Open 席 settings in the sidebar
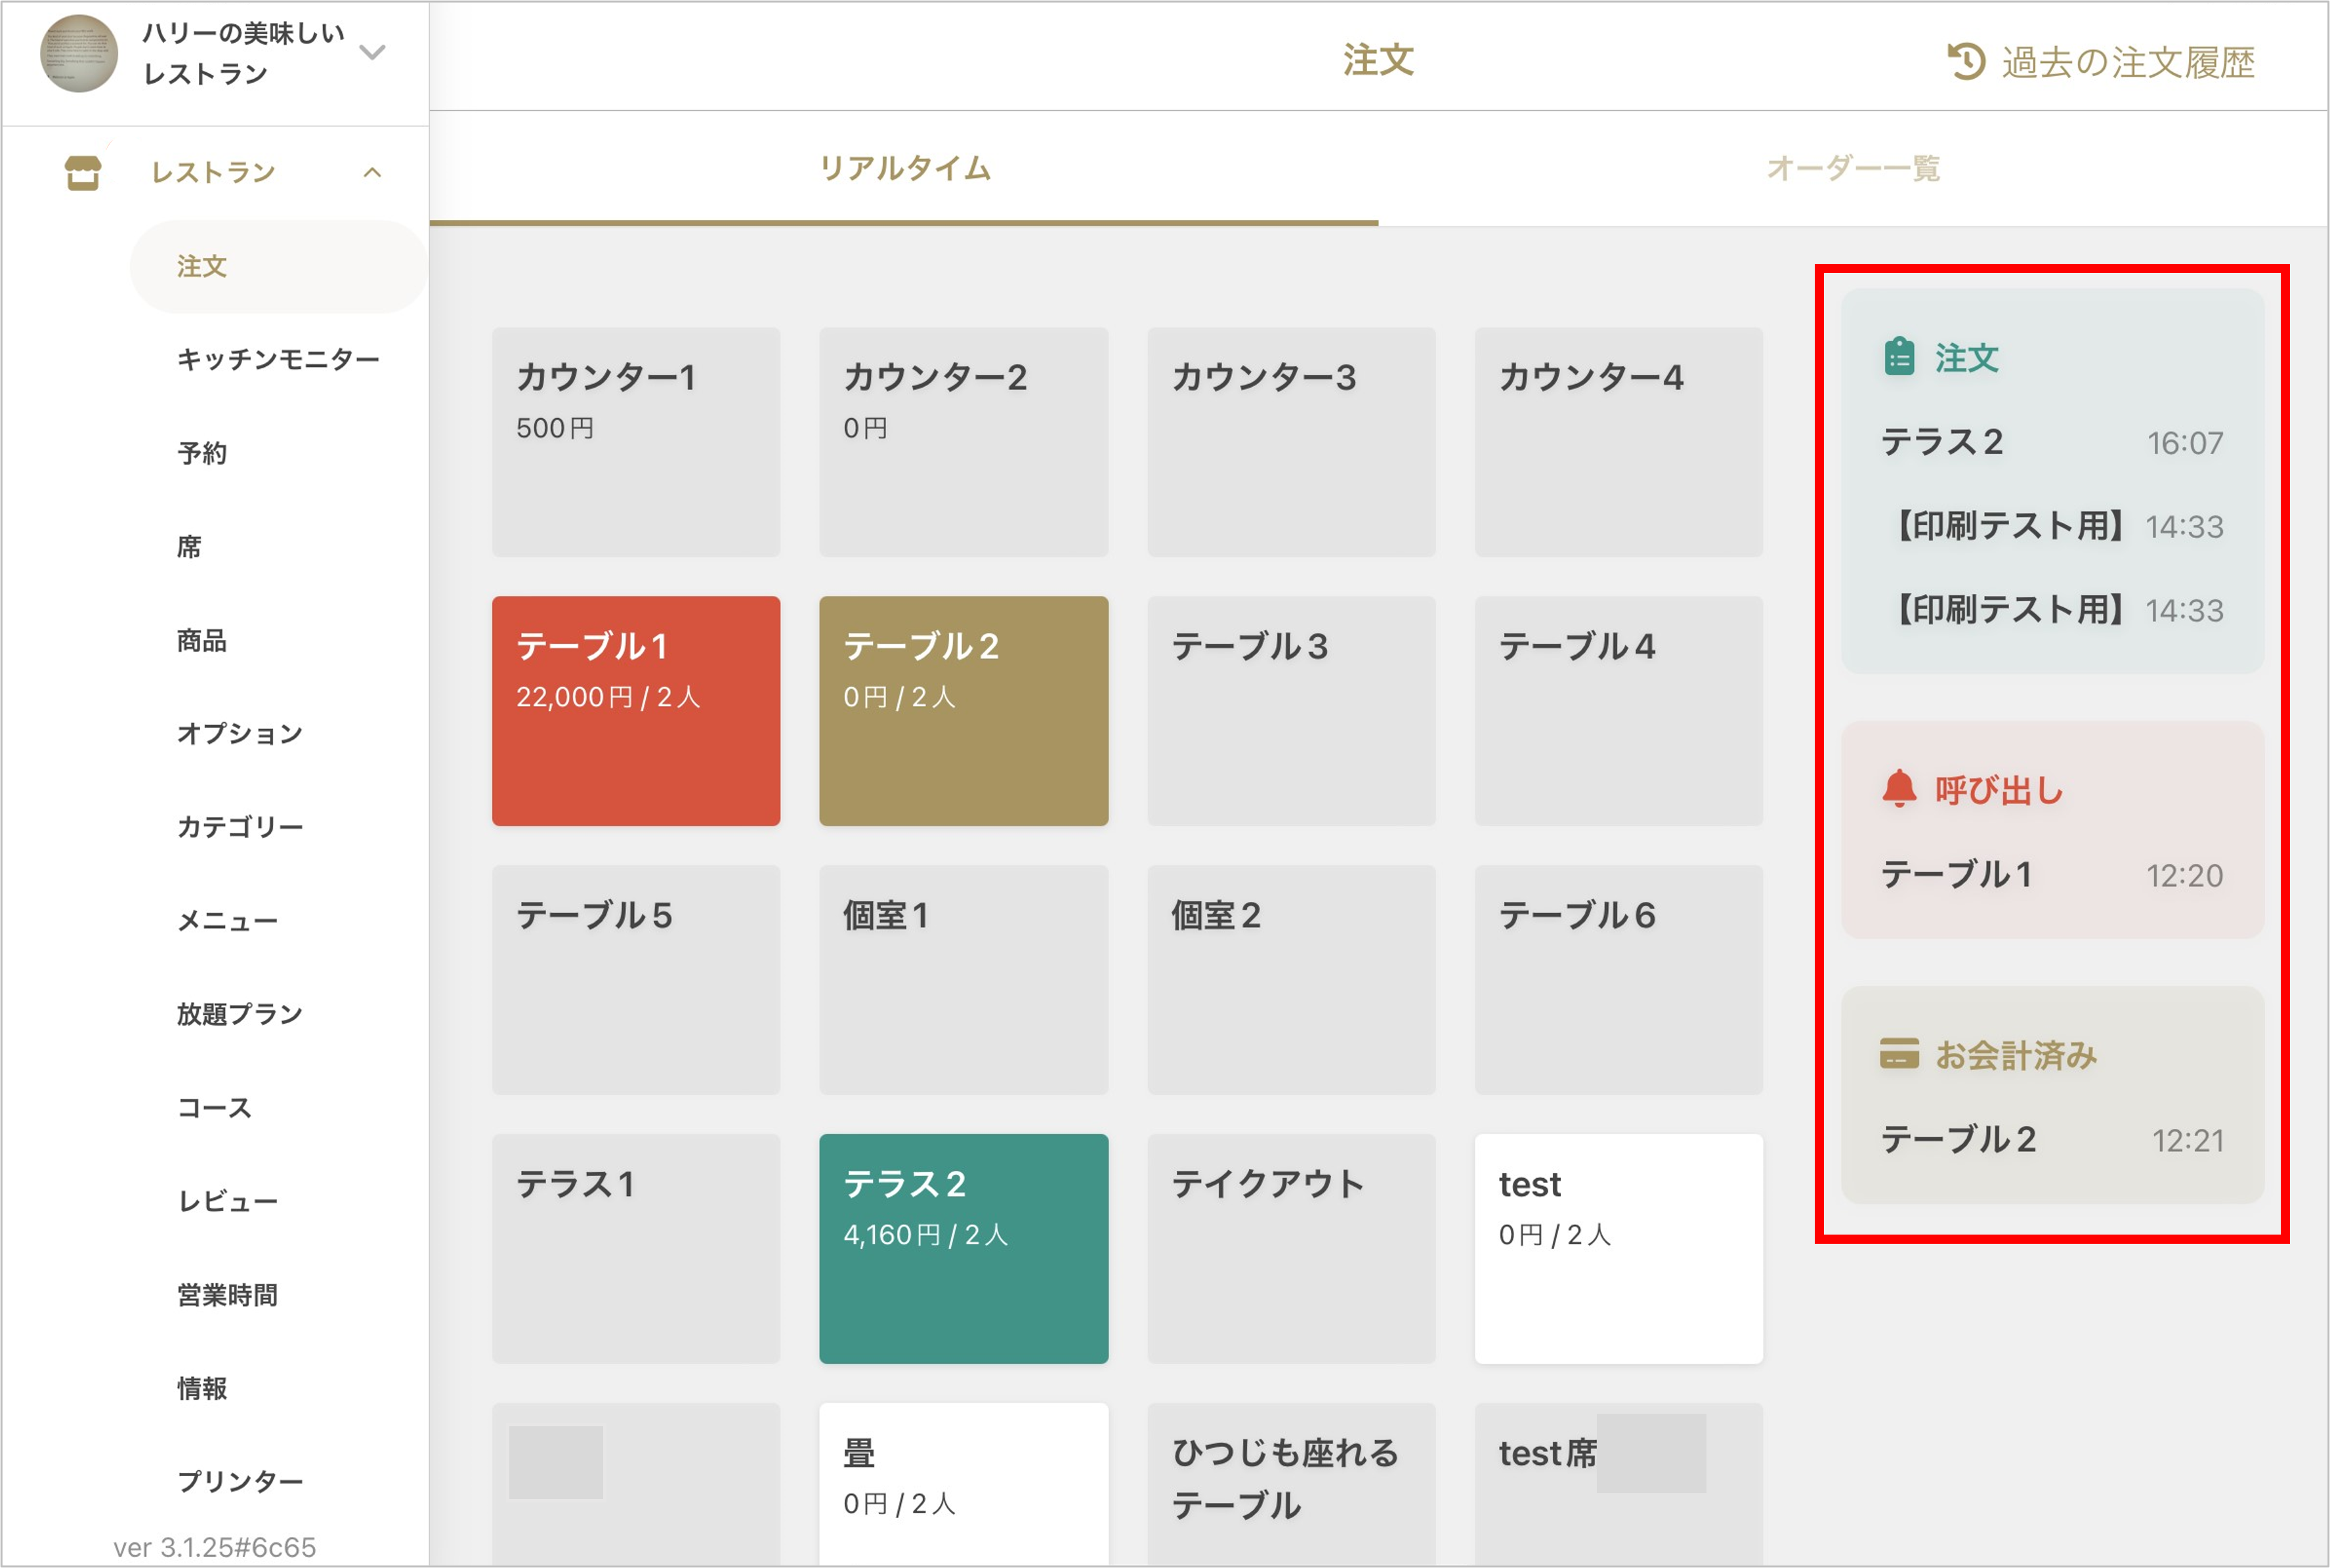This screenshot has height=1568, width=2330. [189, 547]
